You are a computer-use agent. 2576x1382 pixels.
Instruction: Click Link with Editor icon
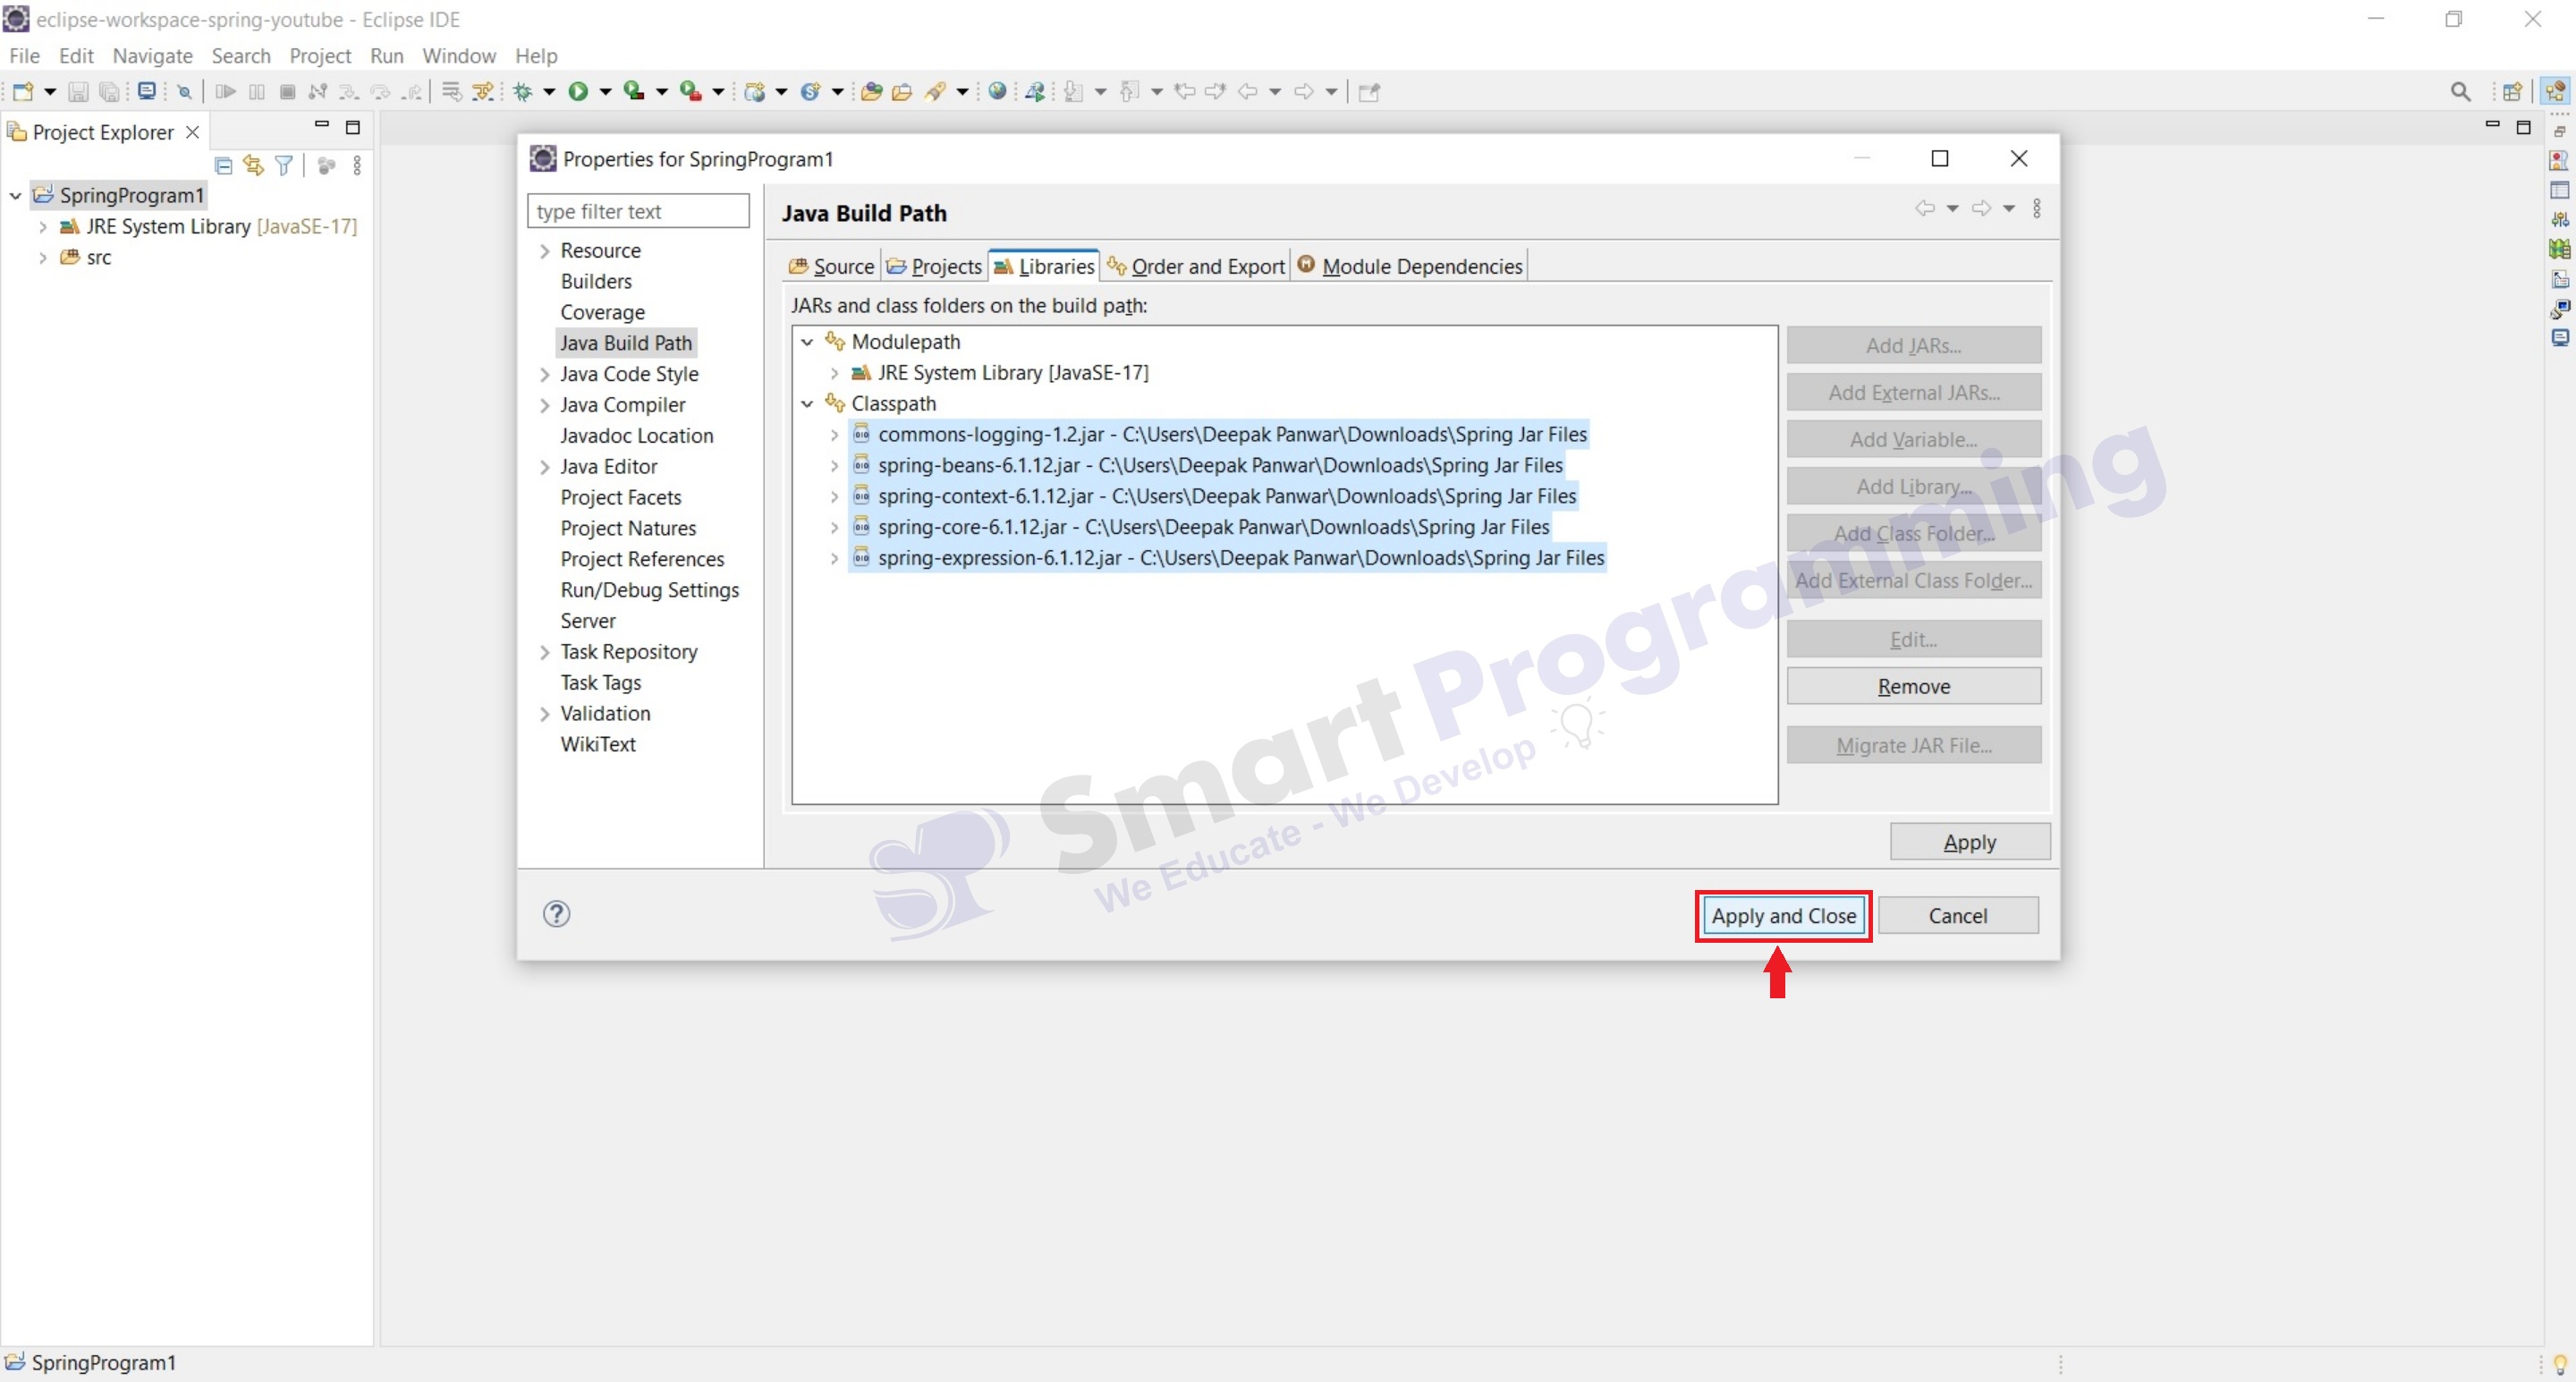click(x=254, y=166)
